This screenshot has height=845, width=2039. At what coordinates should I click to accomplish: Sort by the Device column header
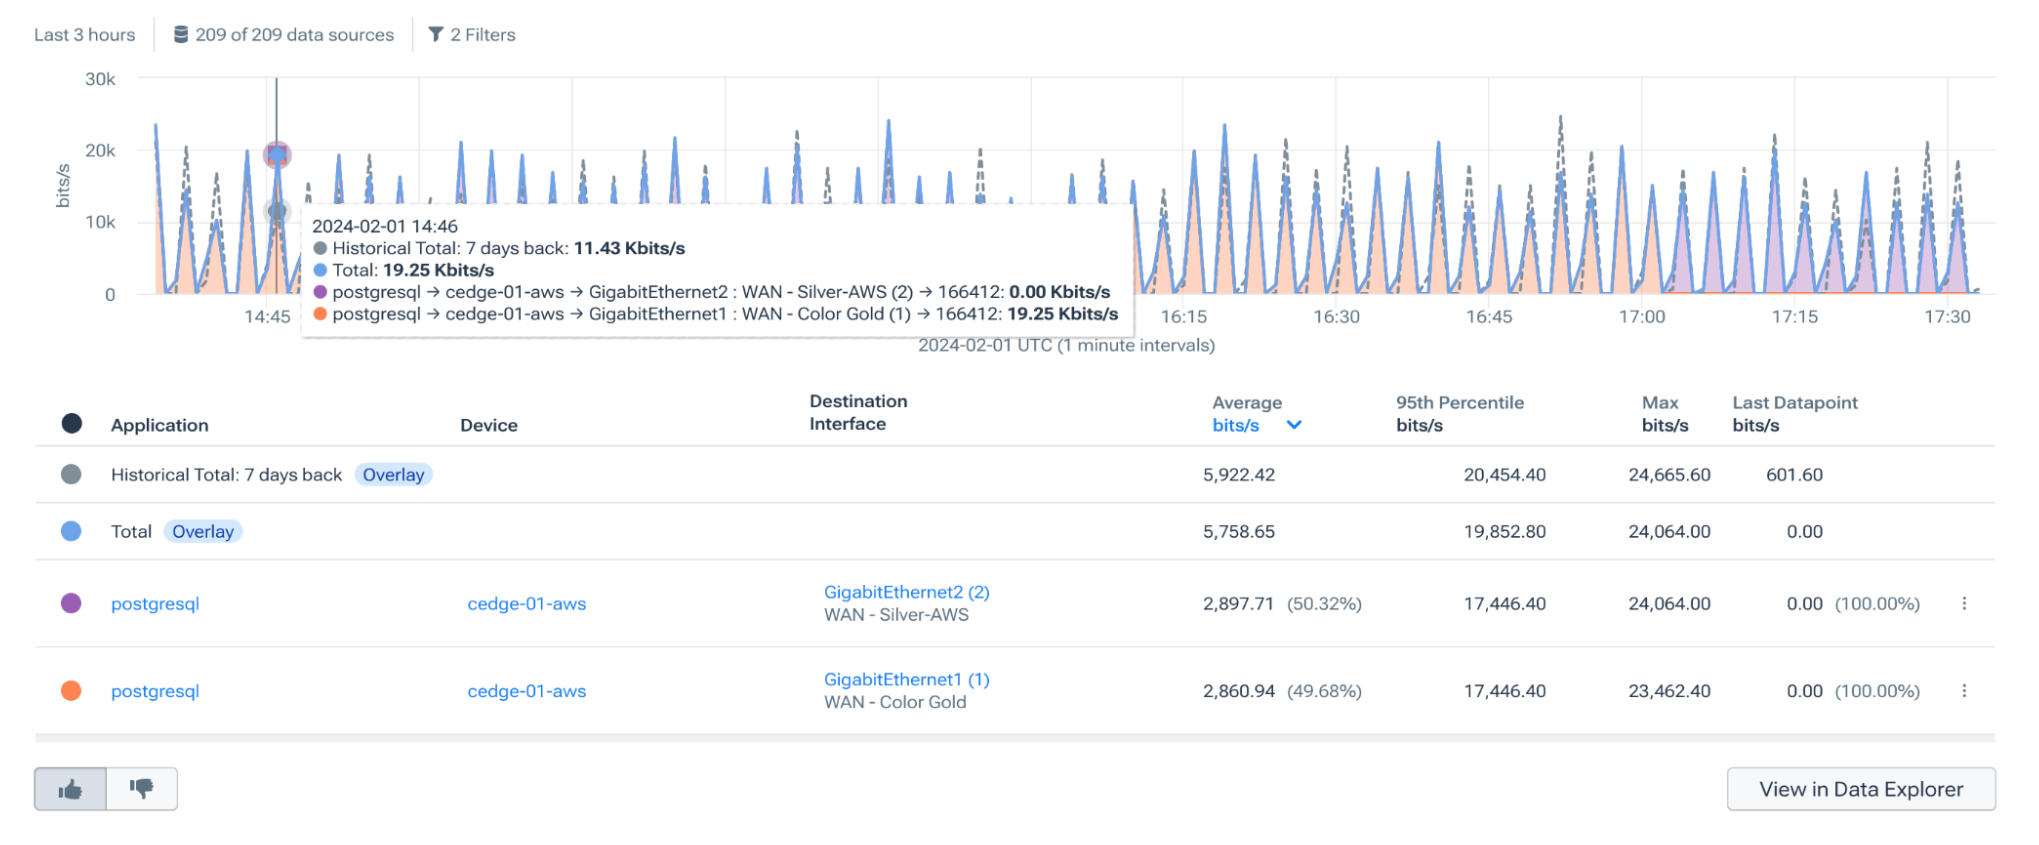tap(489, 425)
